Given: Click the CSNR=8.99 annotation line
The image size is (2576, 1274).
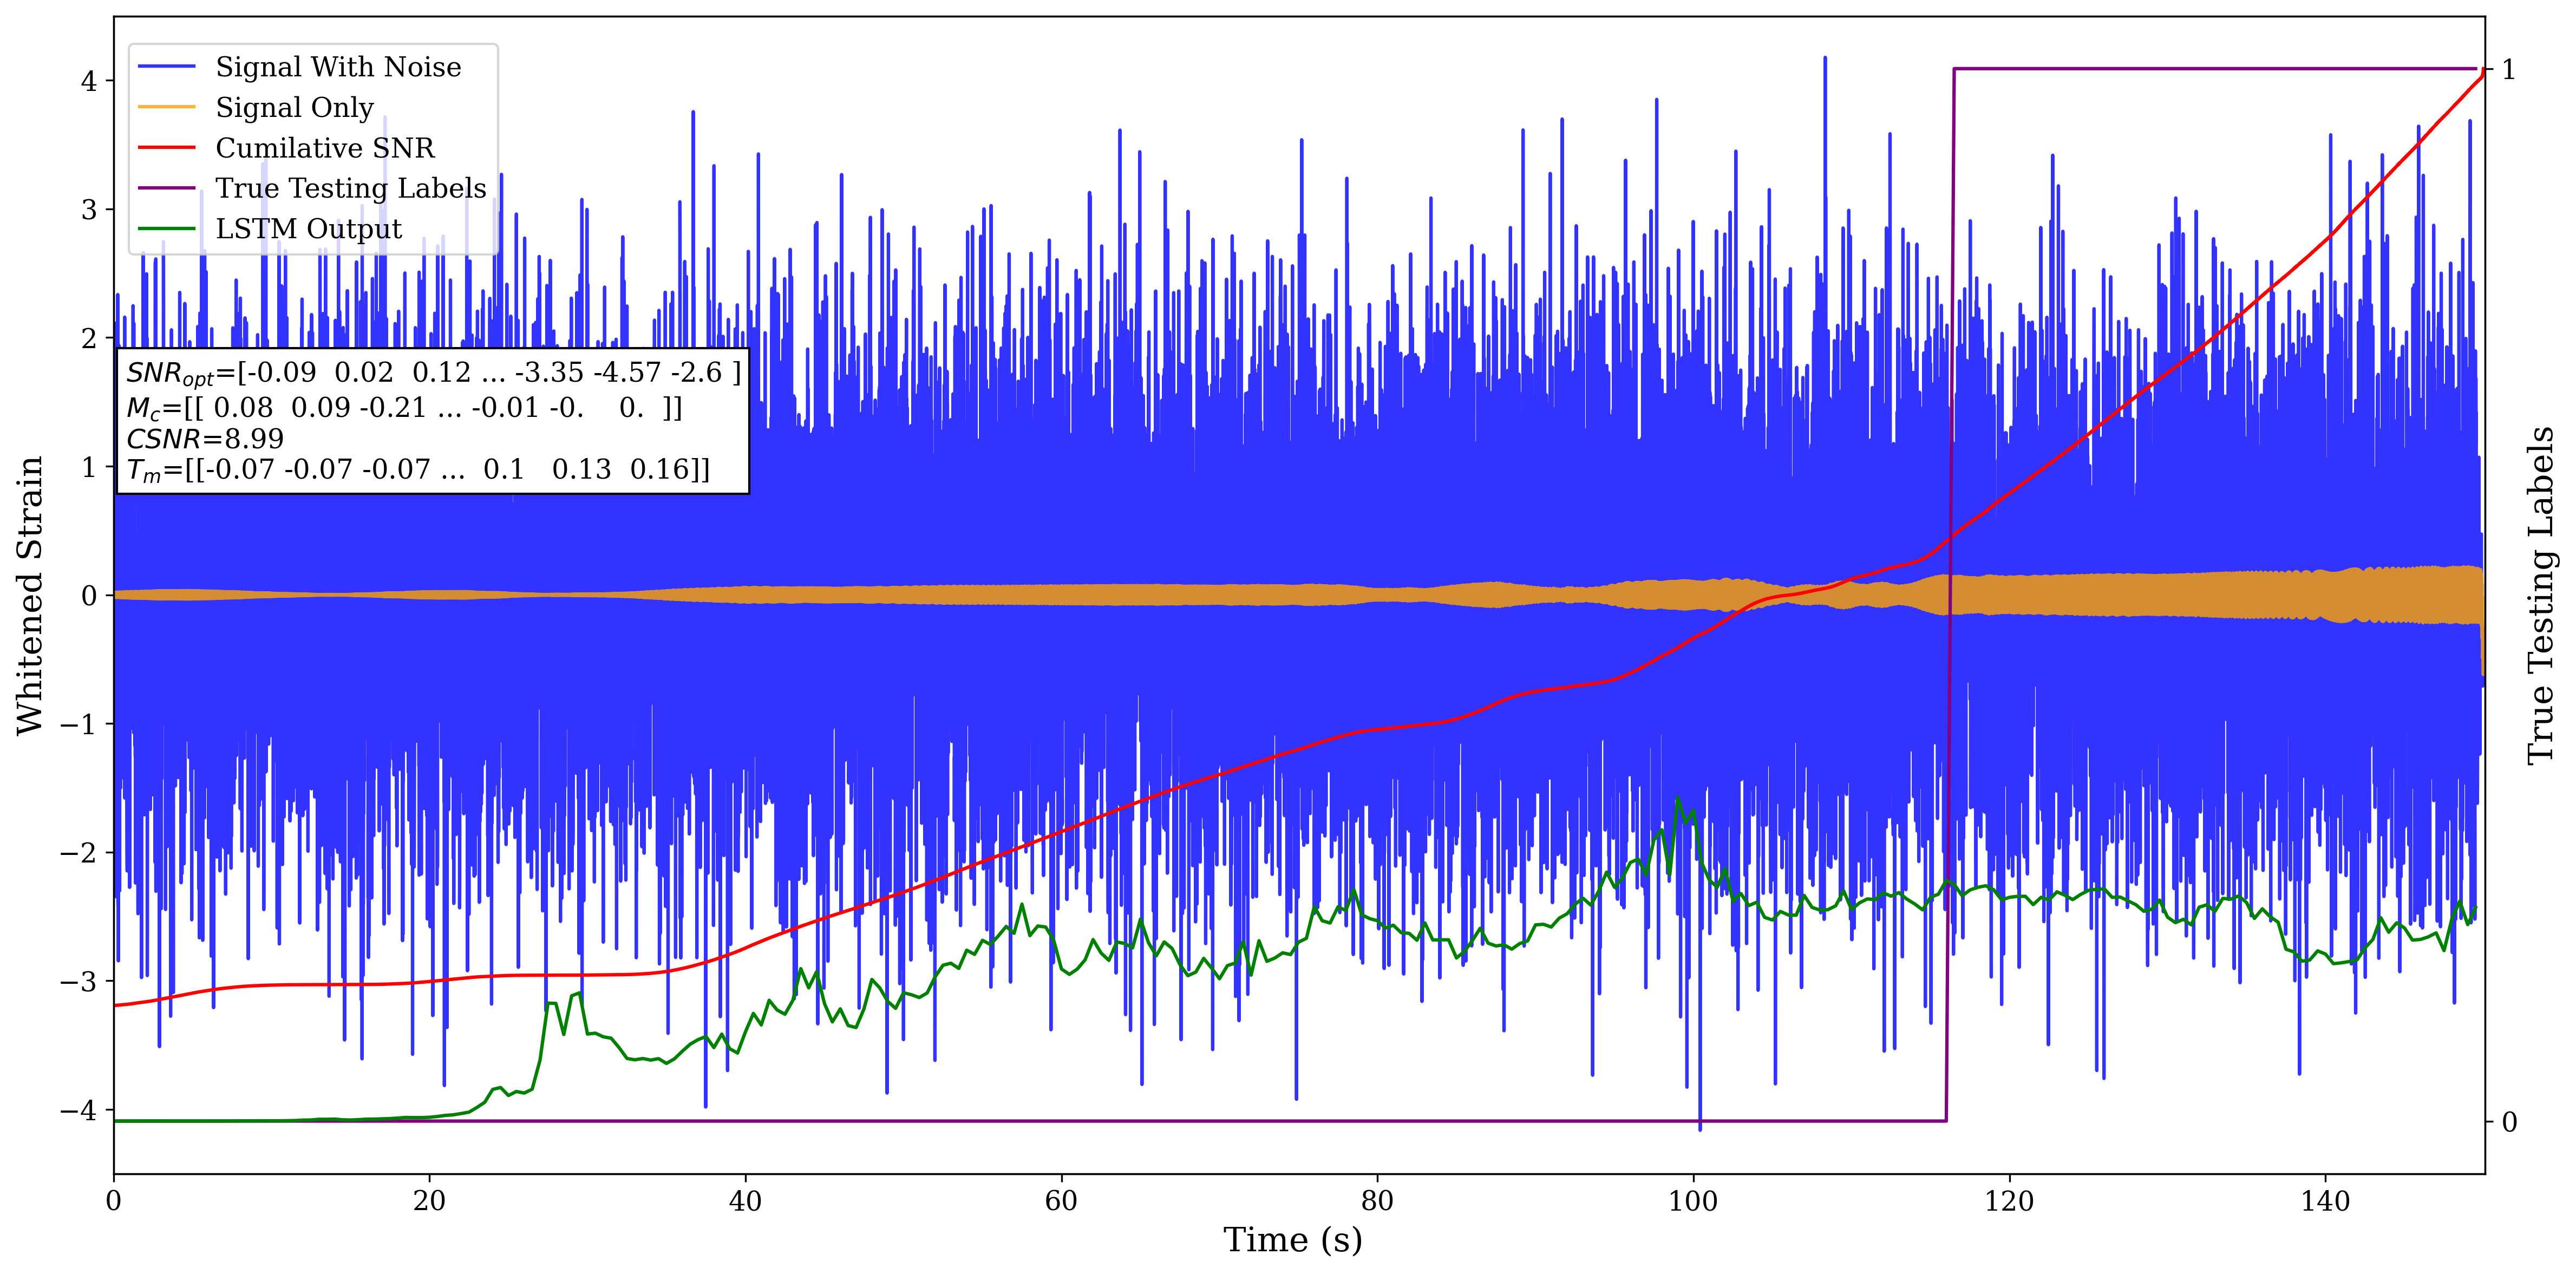Looking at the screenshot, I should point(205,439).
